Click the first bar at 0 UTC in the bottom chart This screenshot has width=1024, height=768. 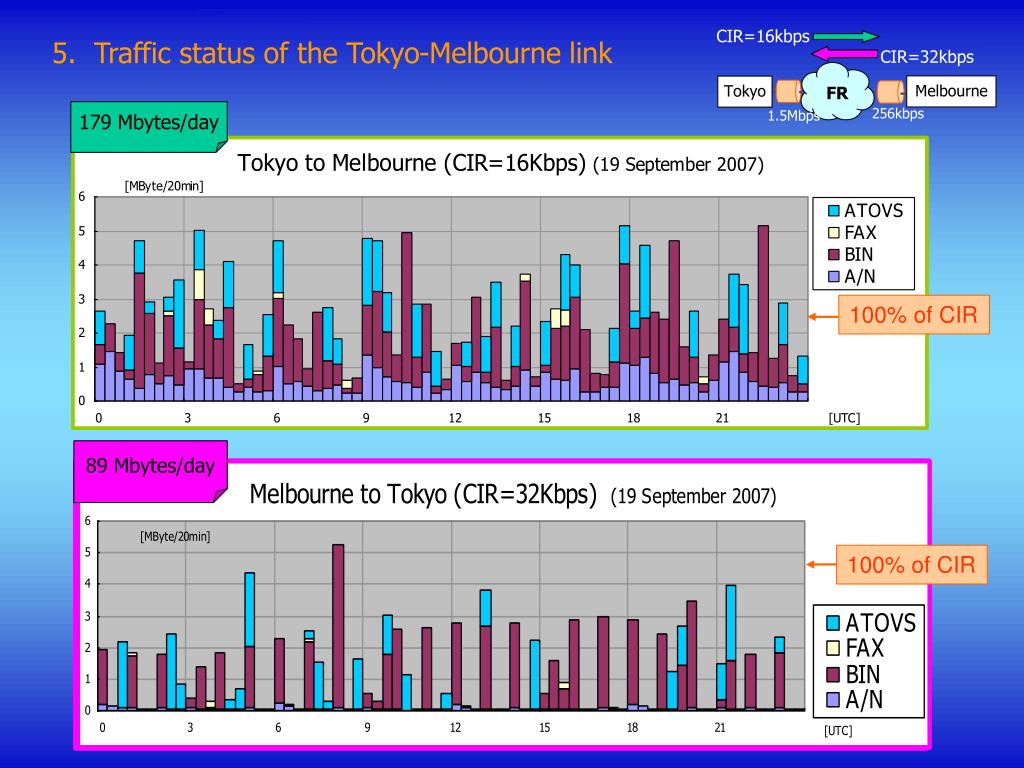point(103,679)
